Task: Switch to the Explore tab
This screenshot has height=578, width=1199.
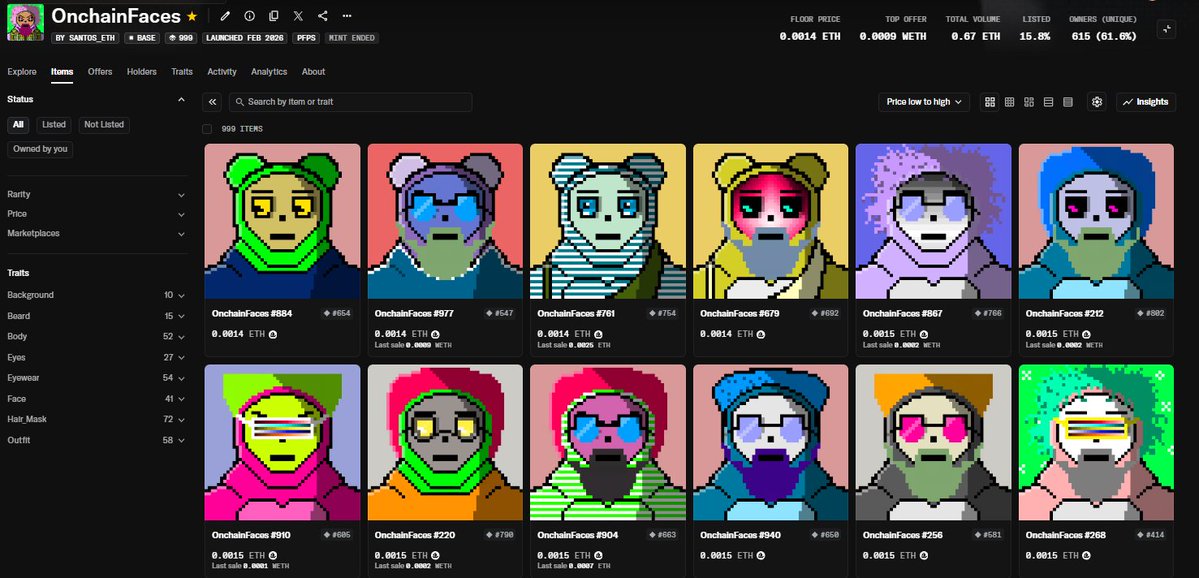Action: pos(22,72)
